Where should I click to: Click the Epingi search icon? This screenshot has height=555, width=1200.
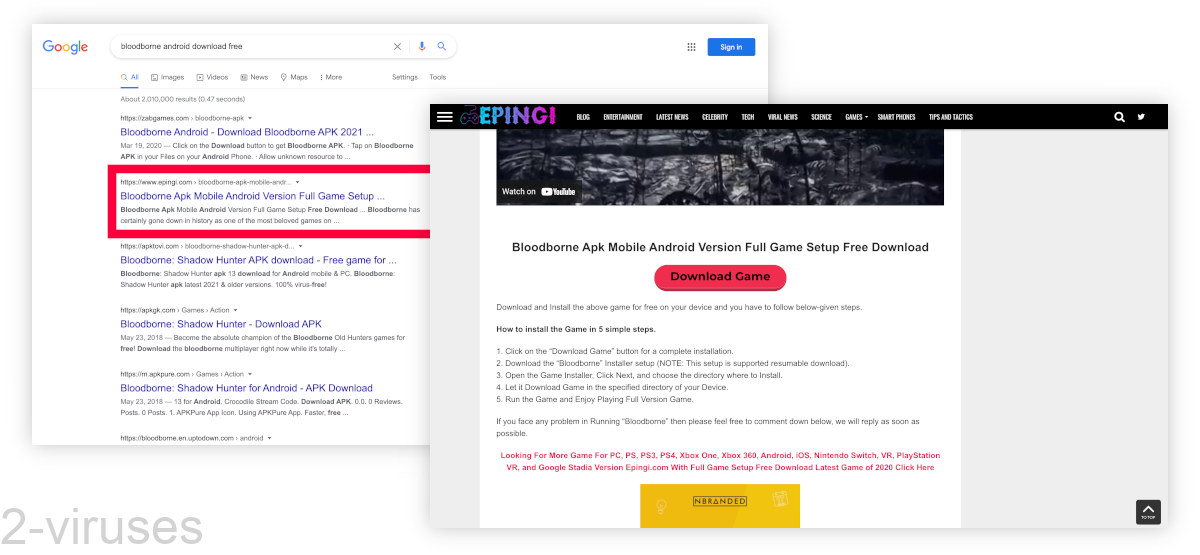pos(1119,117)
